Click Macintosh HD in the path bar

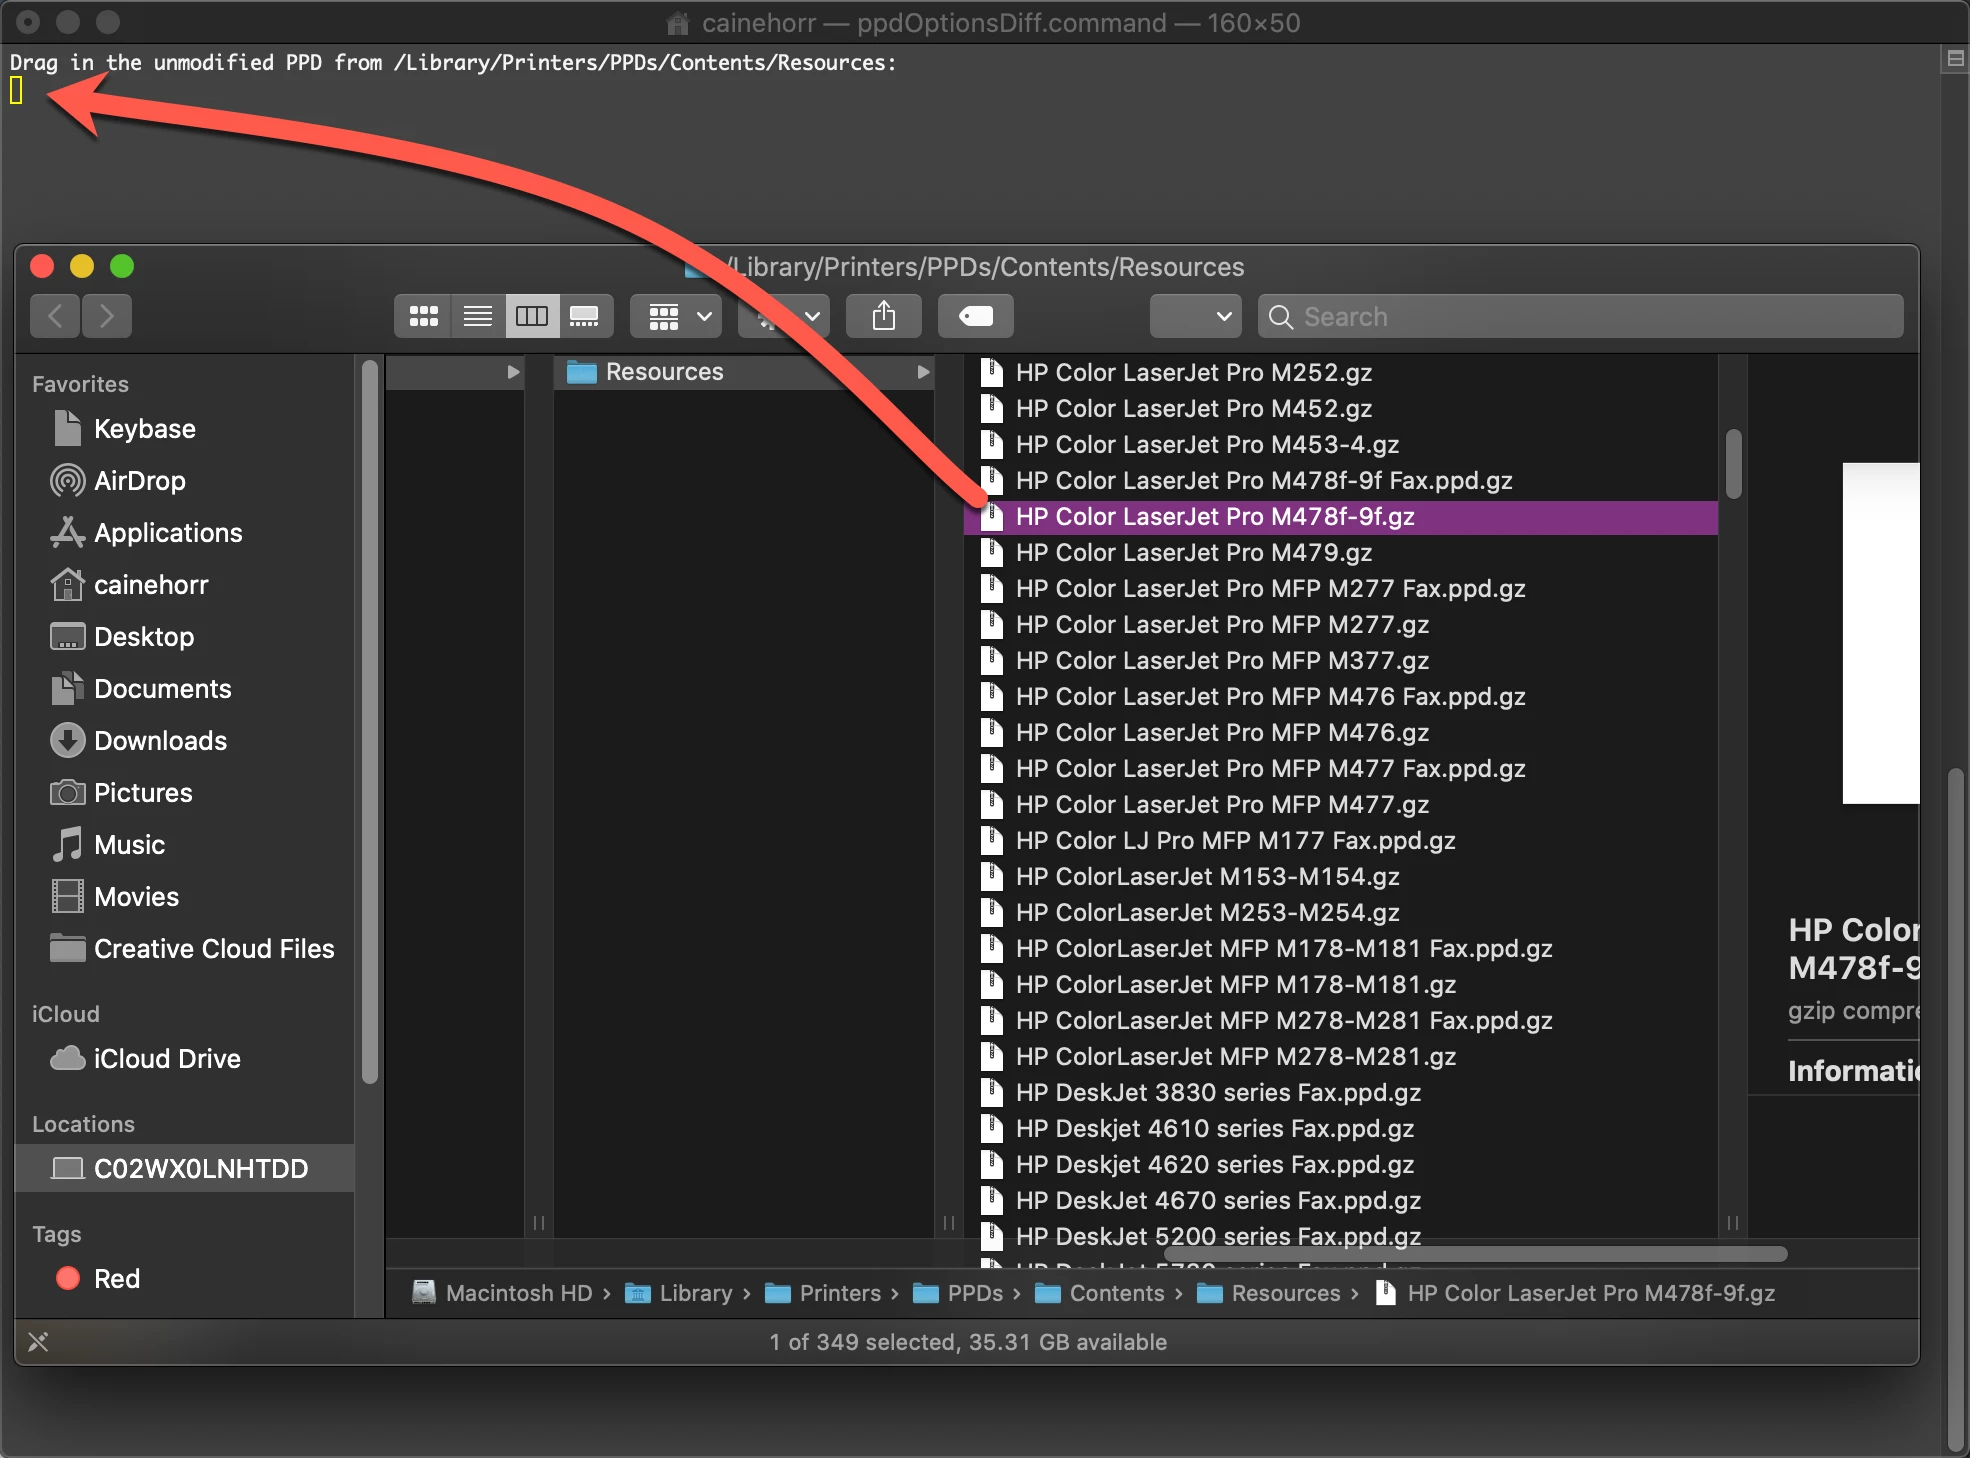coord(503,1293)
